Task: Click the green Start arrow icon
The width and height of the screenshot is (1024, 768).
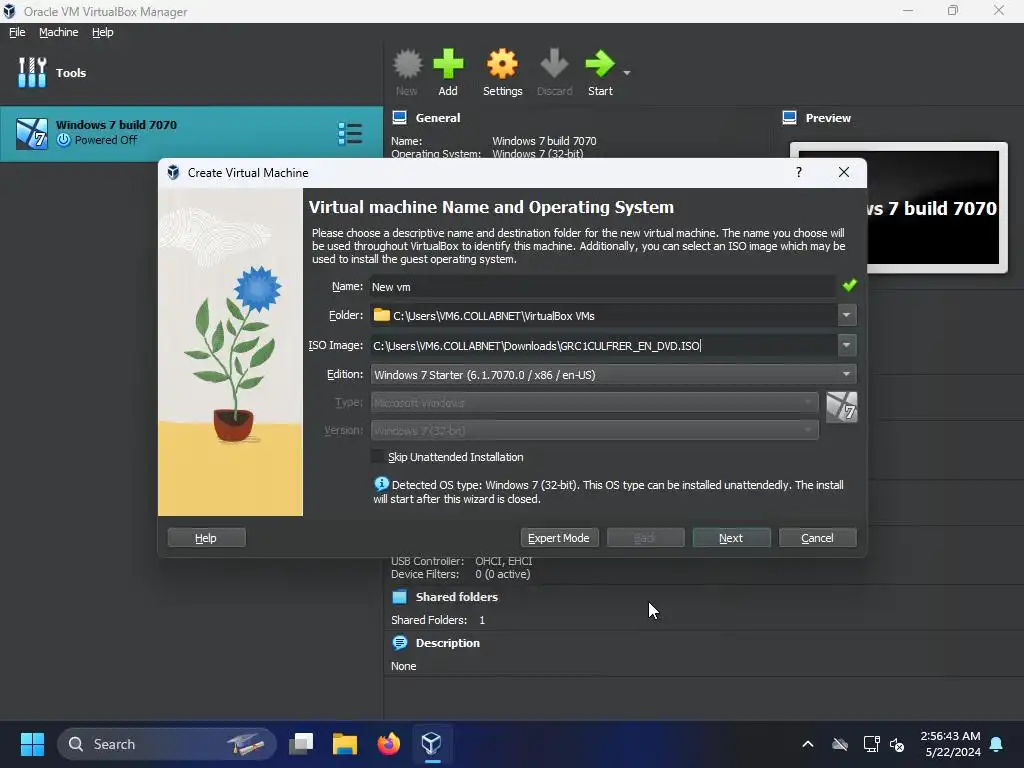Action: (x=600, y=64)
